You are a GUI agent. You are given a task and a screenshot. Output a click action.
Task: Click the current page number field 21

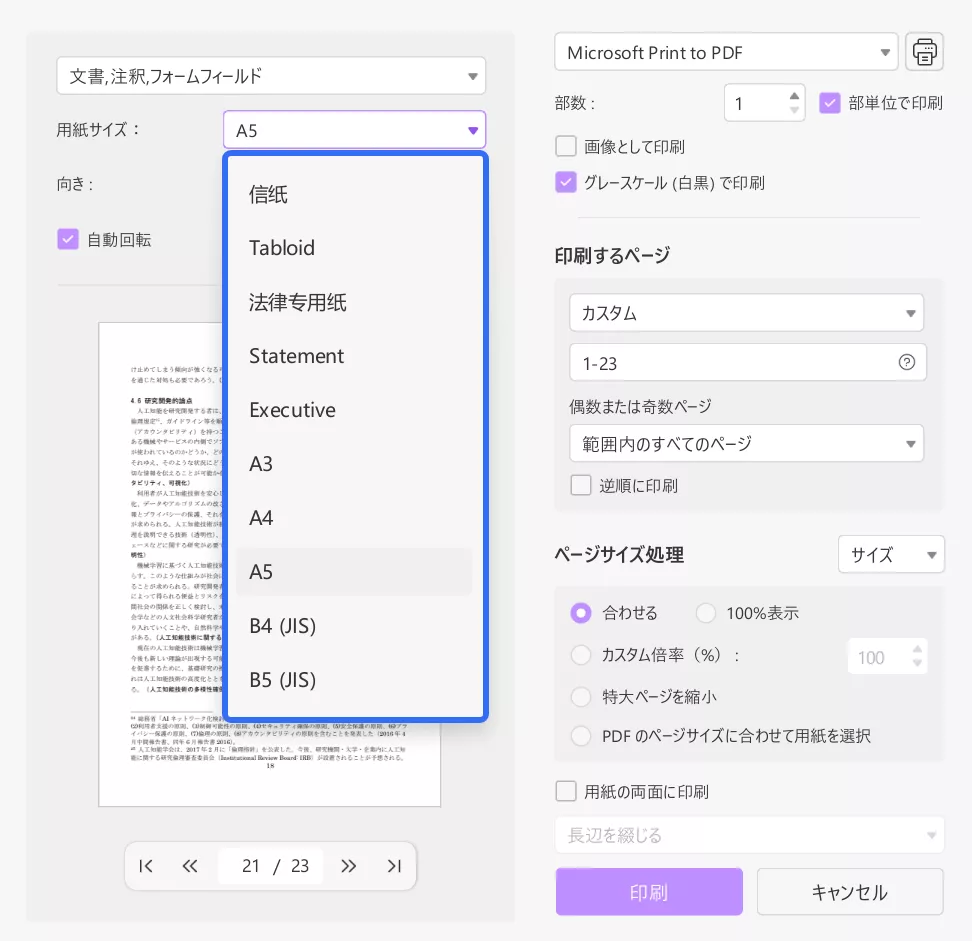tap(250, 866)
